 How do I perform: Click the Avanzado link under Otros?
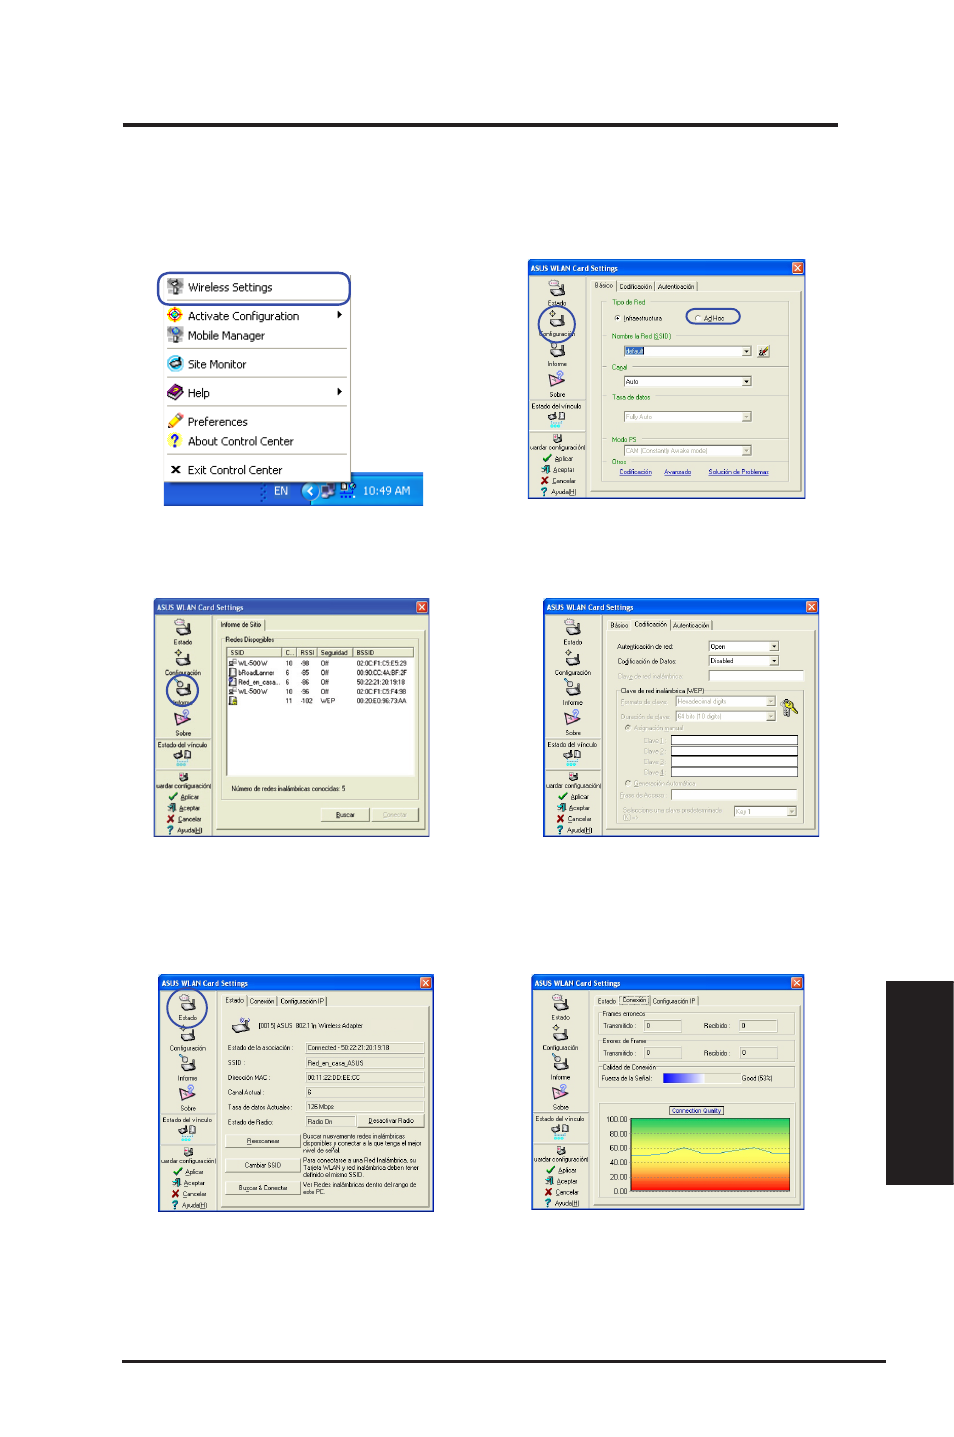click(x=677, y=472)
